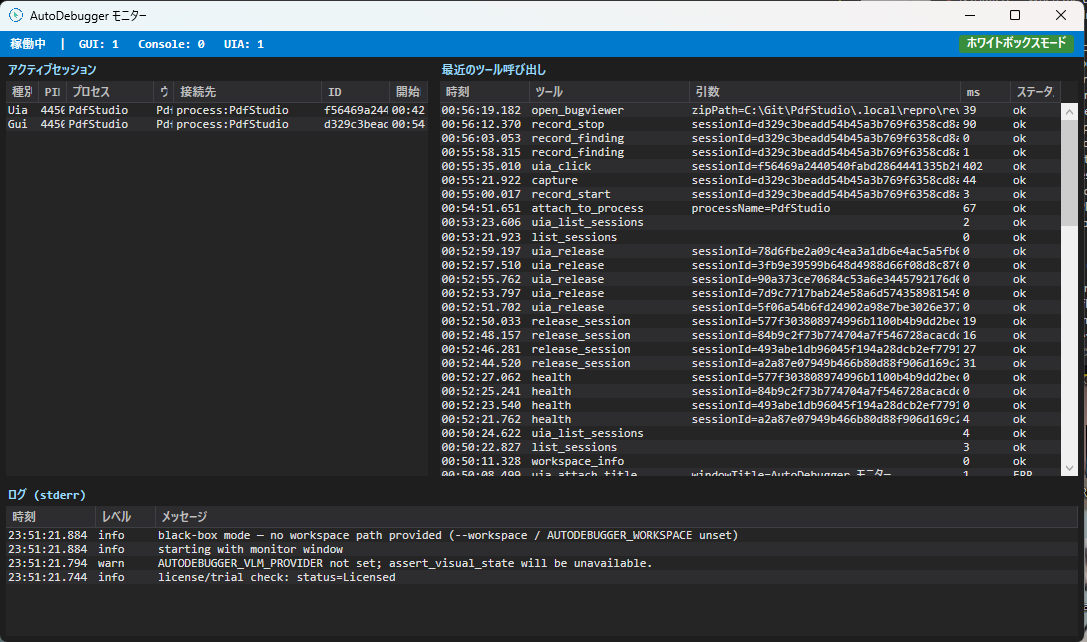Select health call at 00:52:21.762
The height and width of the screenshot is (642, 1087).
click(x=750, y=419)
